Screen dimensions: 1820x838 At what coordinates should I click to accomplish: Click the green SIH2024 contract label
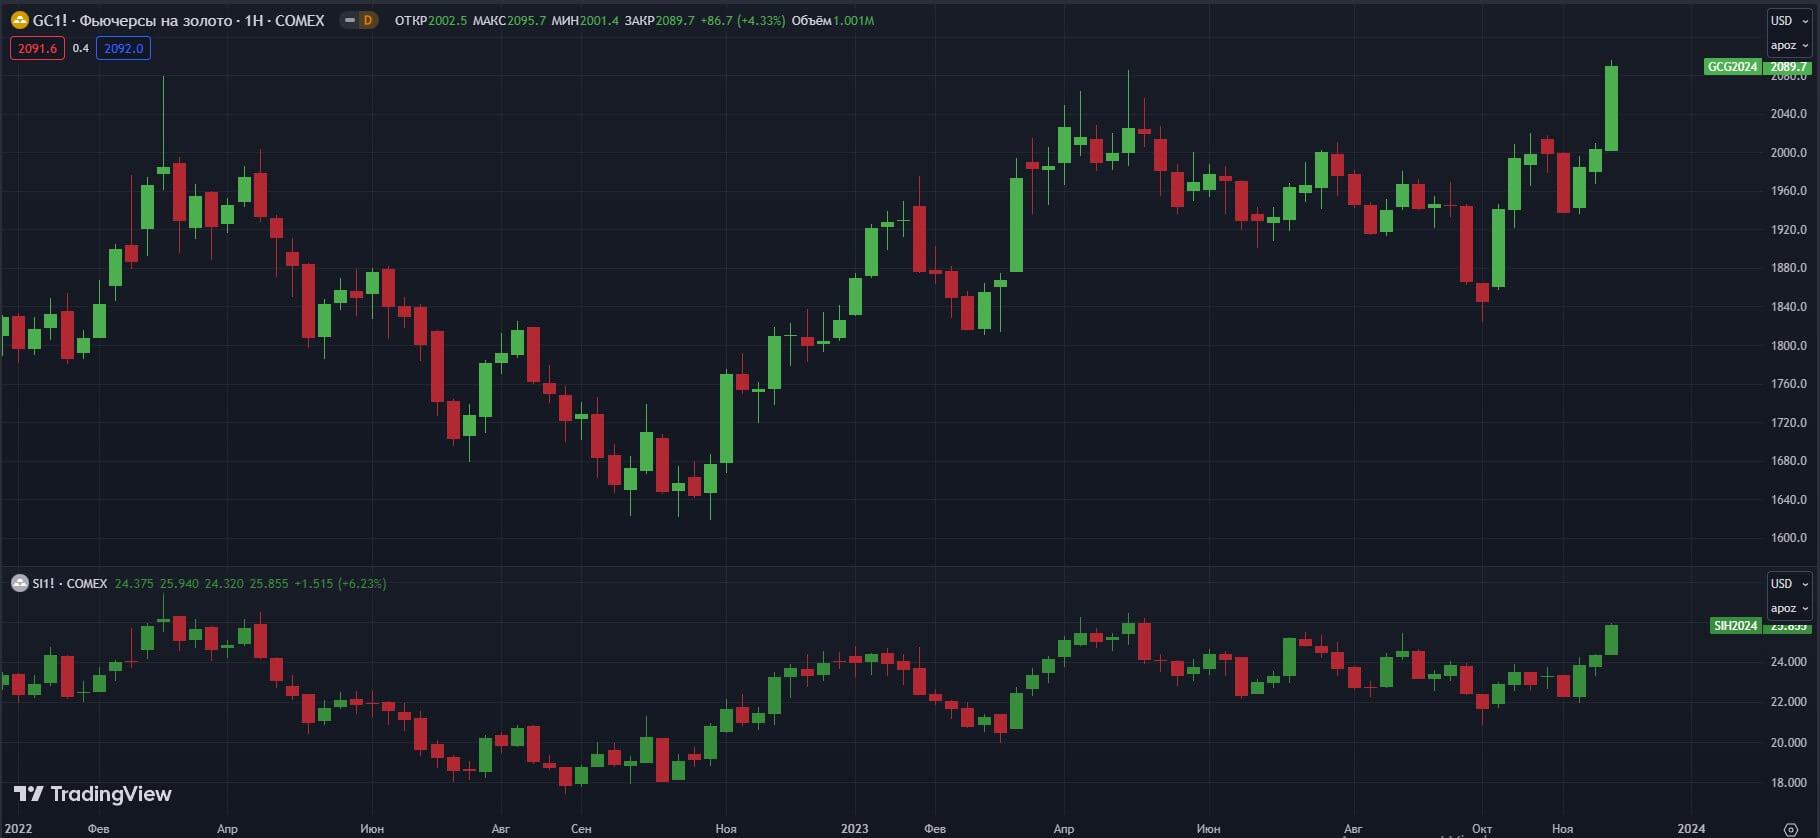1735,626
